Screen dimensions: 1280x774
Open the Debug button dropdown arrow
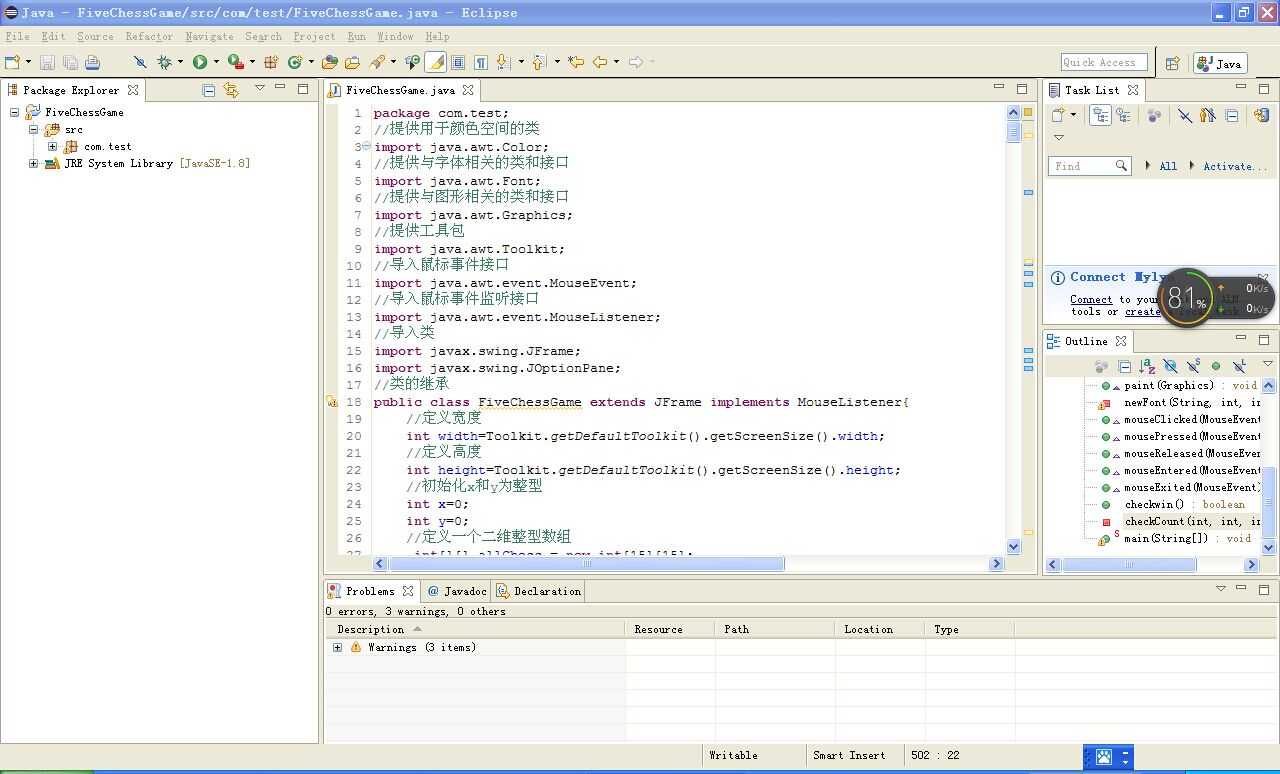(180, 62)
